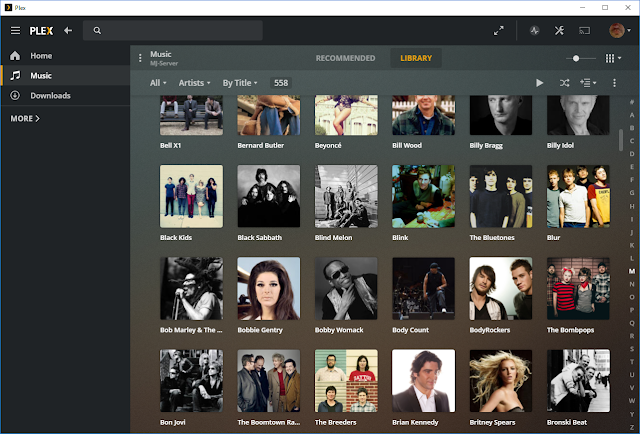The image size is (640, 434).
Task: Click the Bill Wood artist name
Action: tap(407, 145)
